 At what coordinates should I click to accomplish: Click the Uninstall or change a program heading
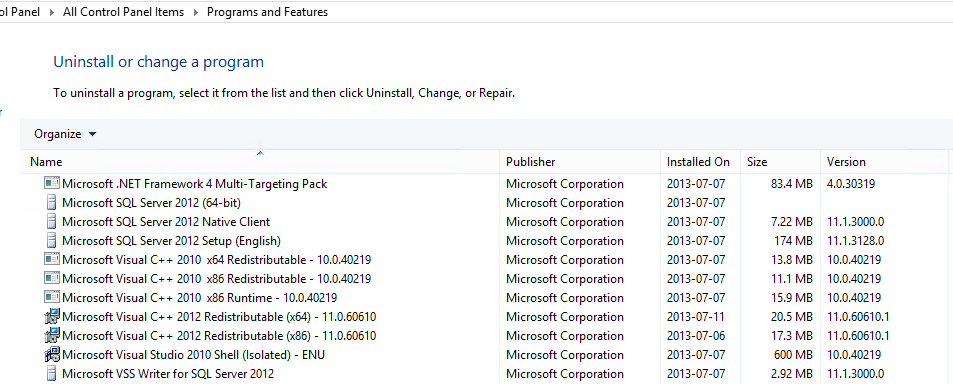(159, 62)
